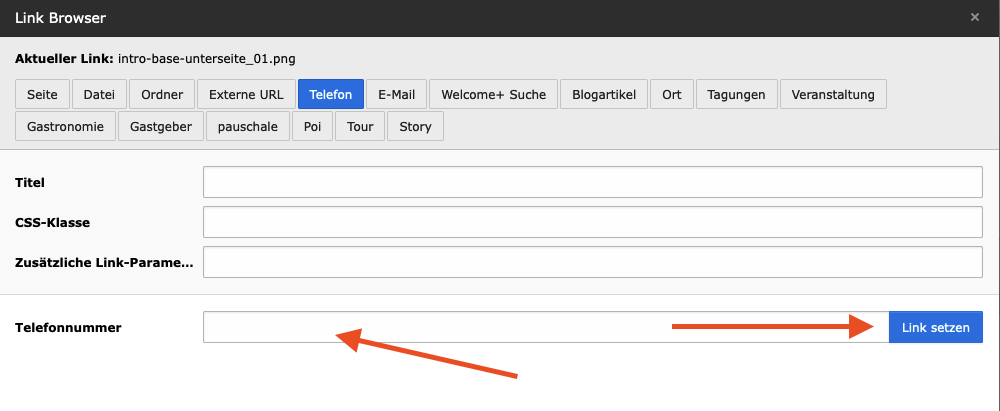Select the Gastronomie tab
The height and width of the screenshot is (411, 1000).
pos(66,126)
